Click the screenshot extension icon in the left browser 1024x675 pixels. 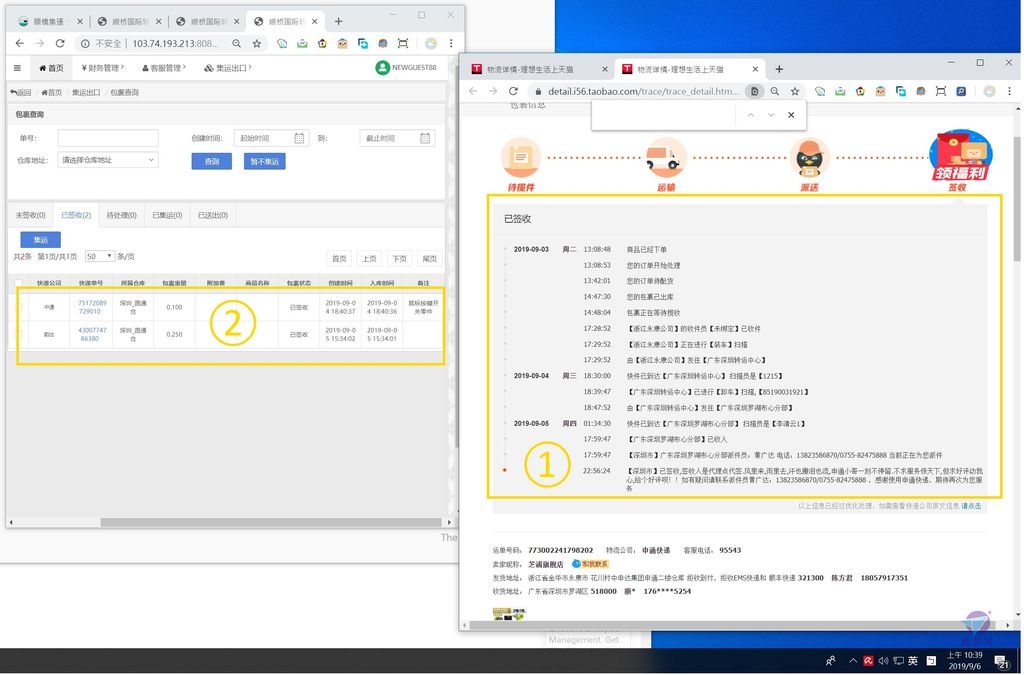[403, 43]
